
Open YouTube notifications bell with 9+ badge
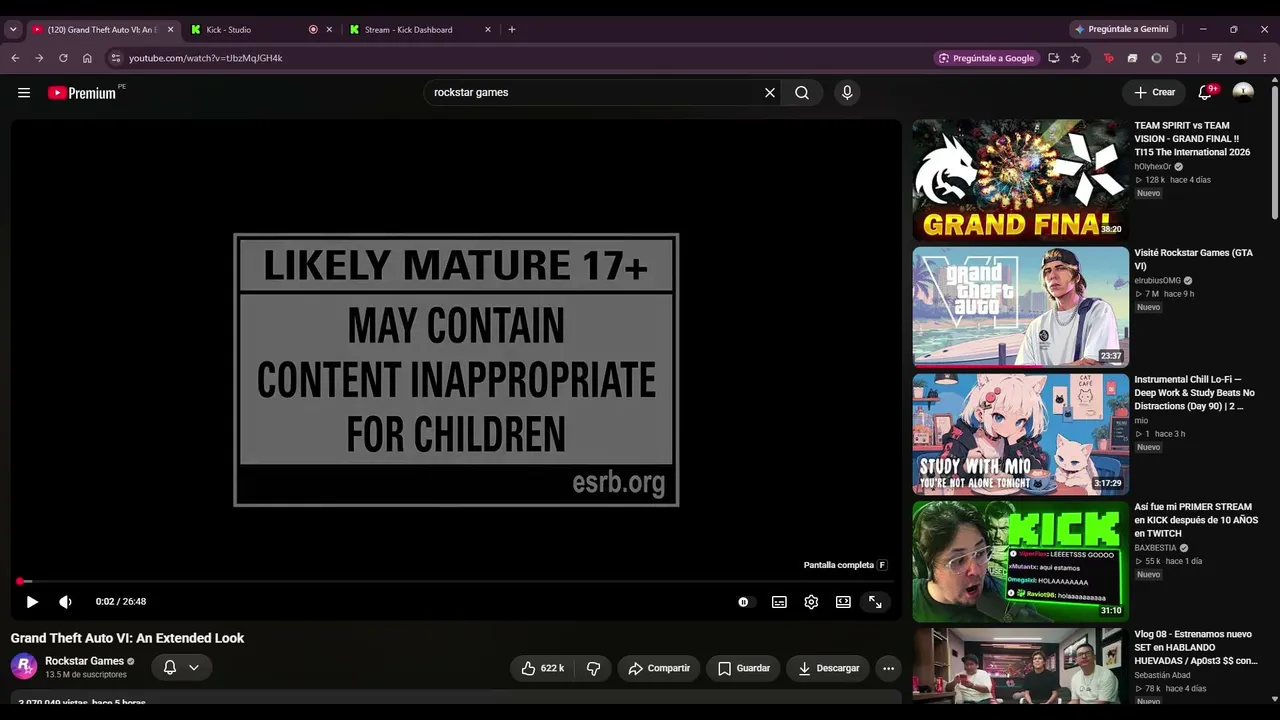(1205, 93)
